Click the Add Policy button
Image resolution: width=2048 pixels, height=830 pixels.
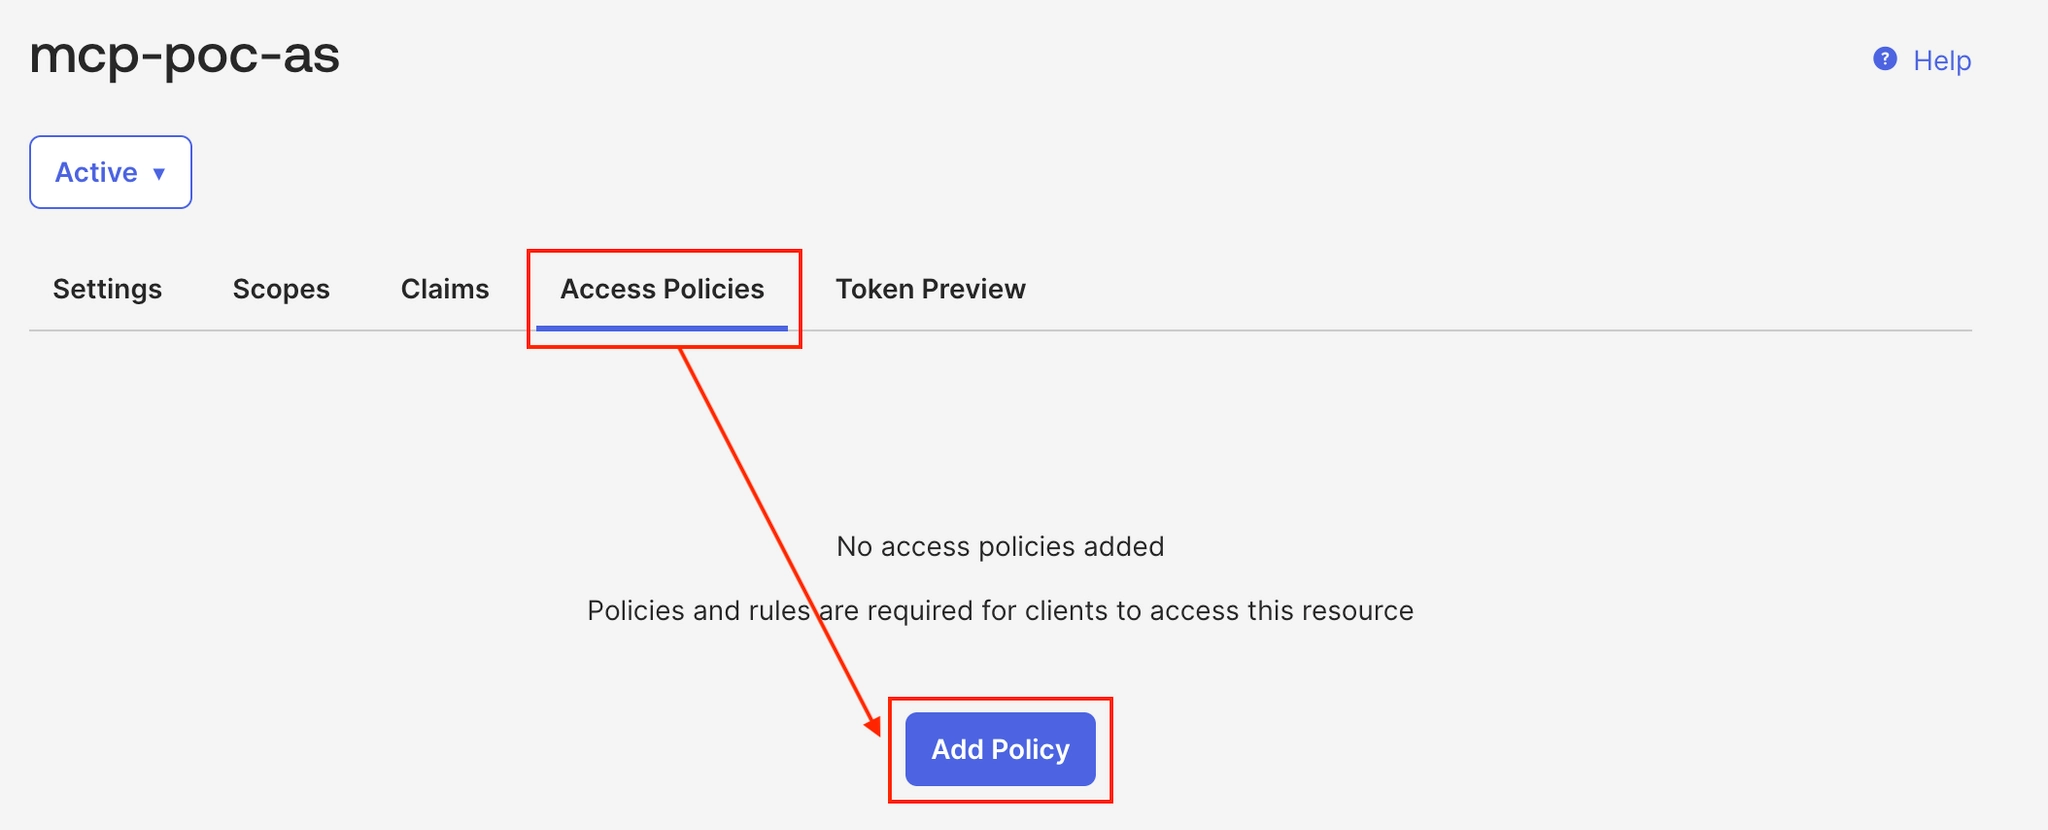pos(1000,749)
